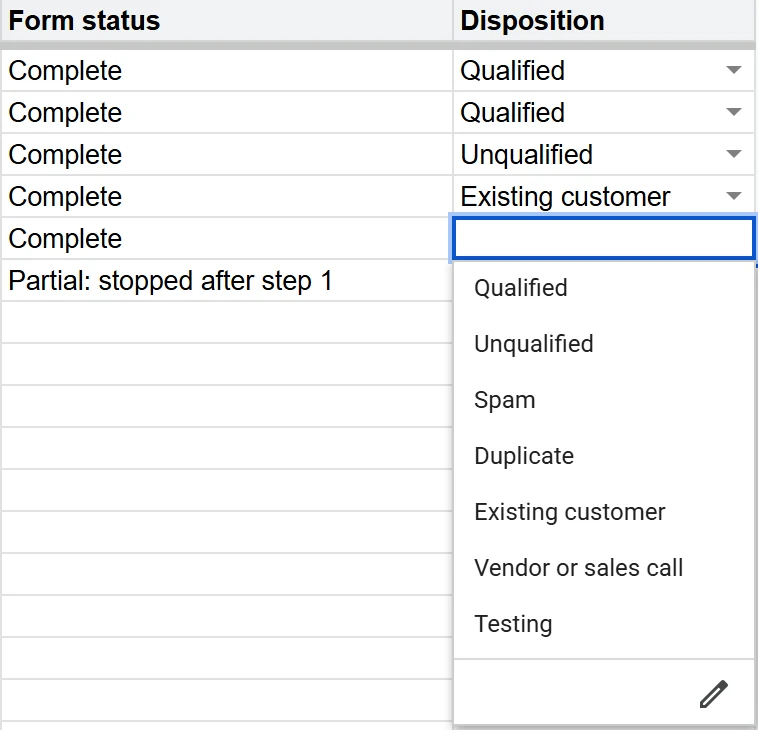Image resolution: width=758 pixels, height=730 pixels.
Task: Click the Form status column header
Action: (x=226, y=21)
